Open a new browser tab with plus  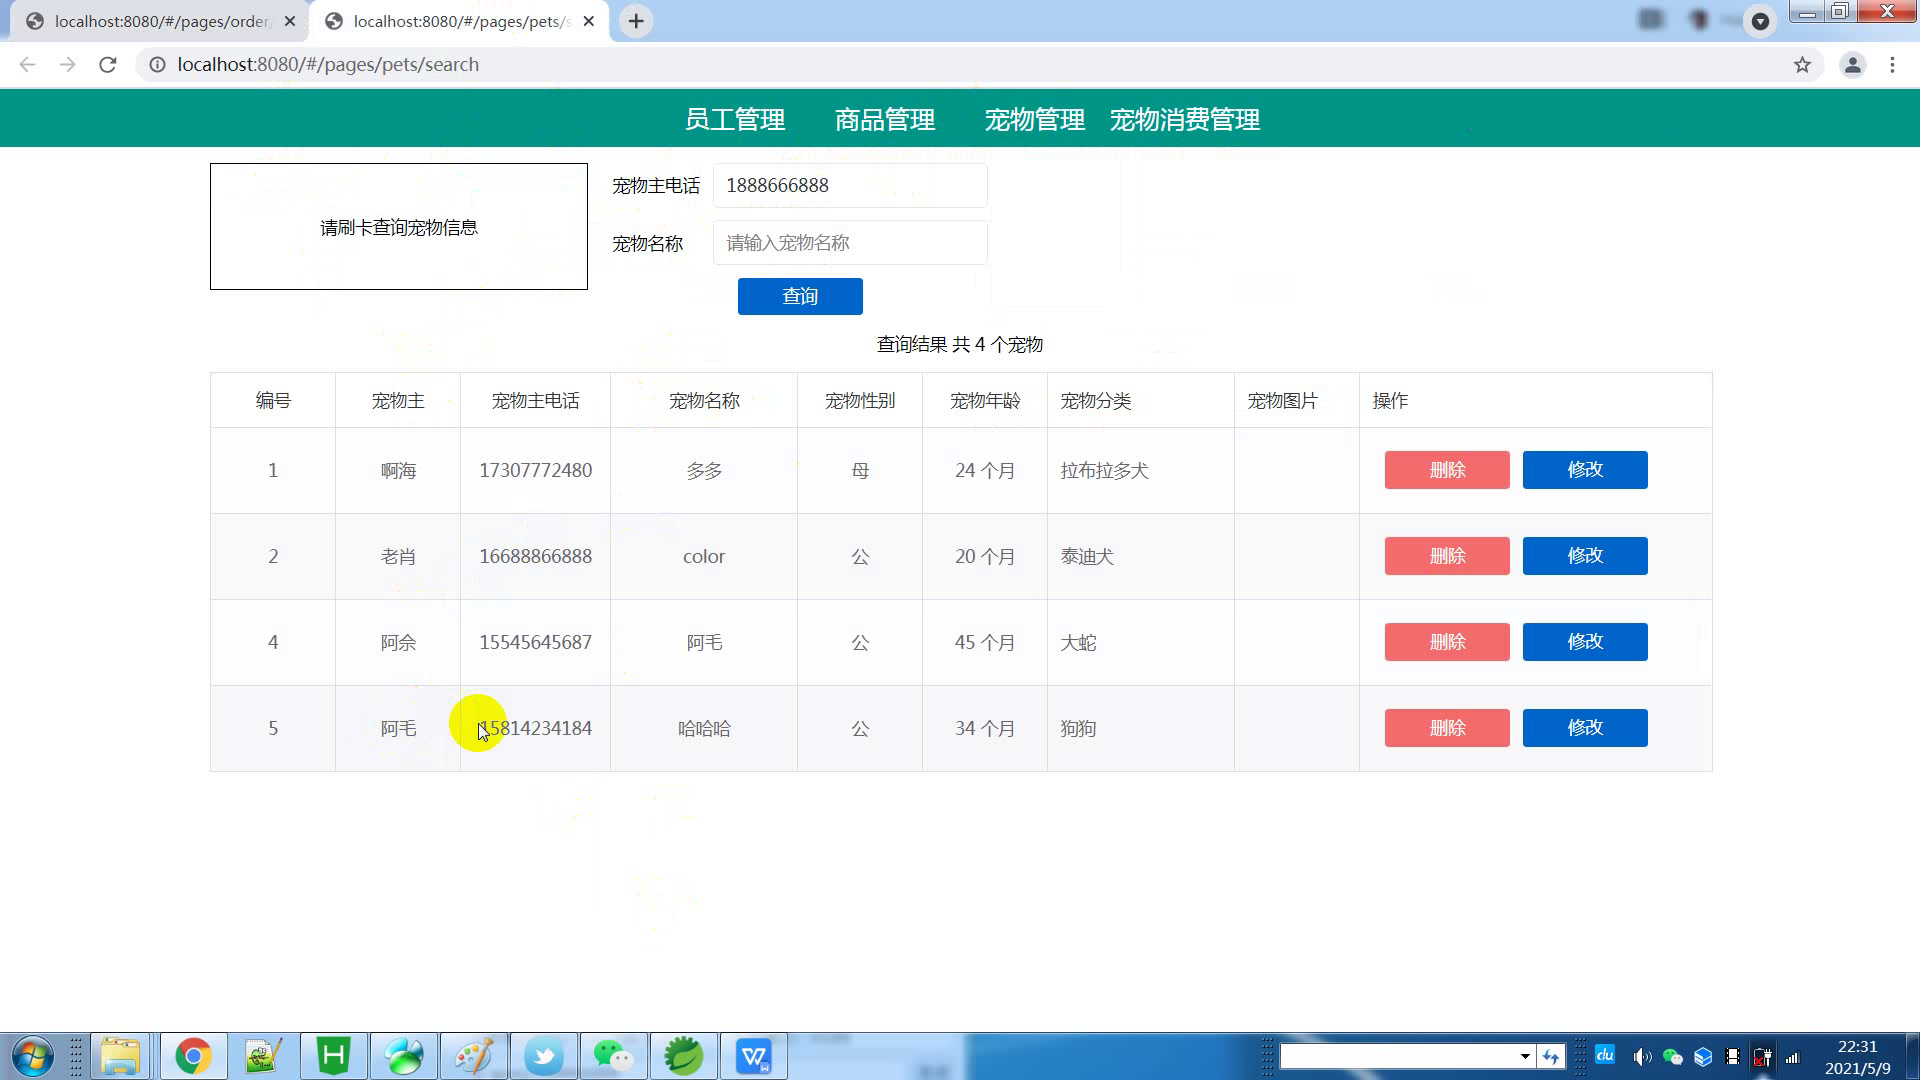(636, 21)
